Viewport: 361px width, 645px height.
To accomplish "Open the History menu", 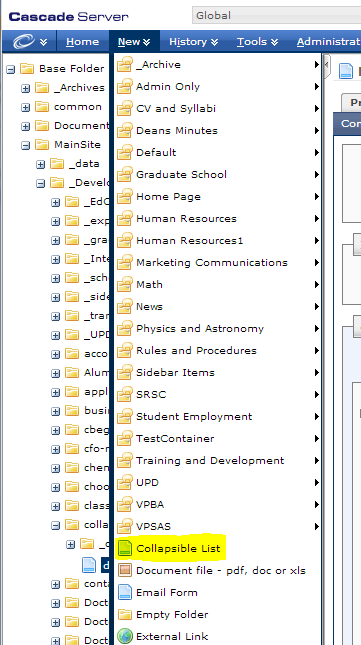I will [193, 42].
